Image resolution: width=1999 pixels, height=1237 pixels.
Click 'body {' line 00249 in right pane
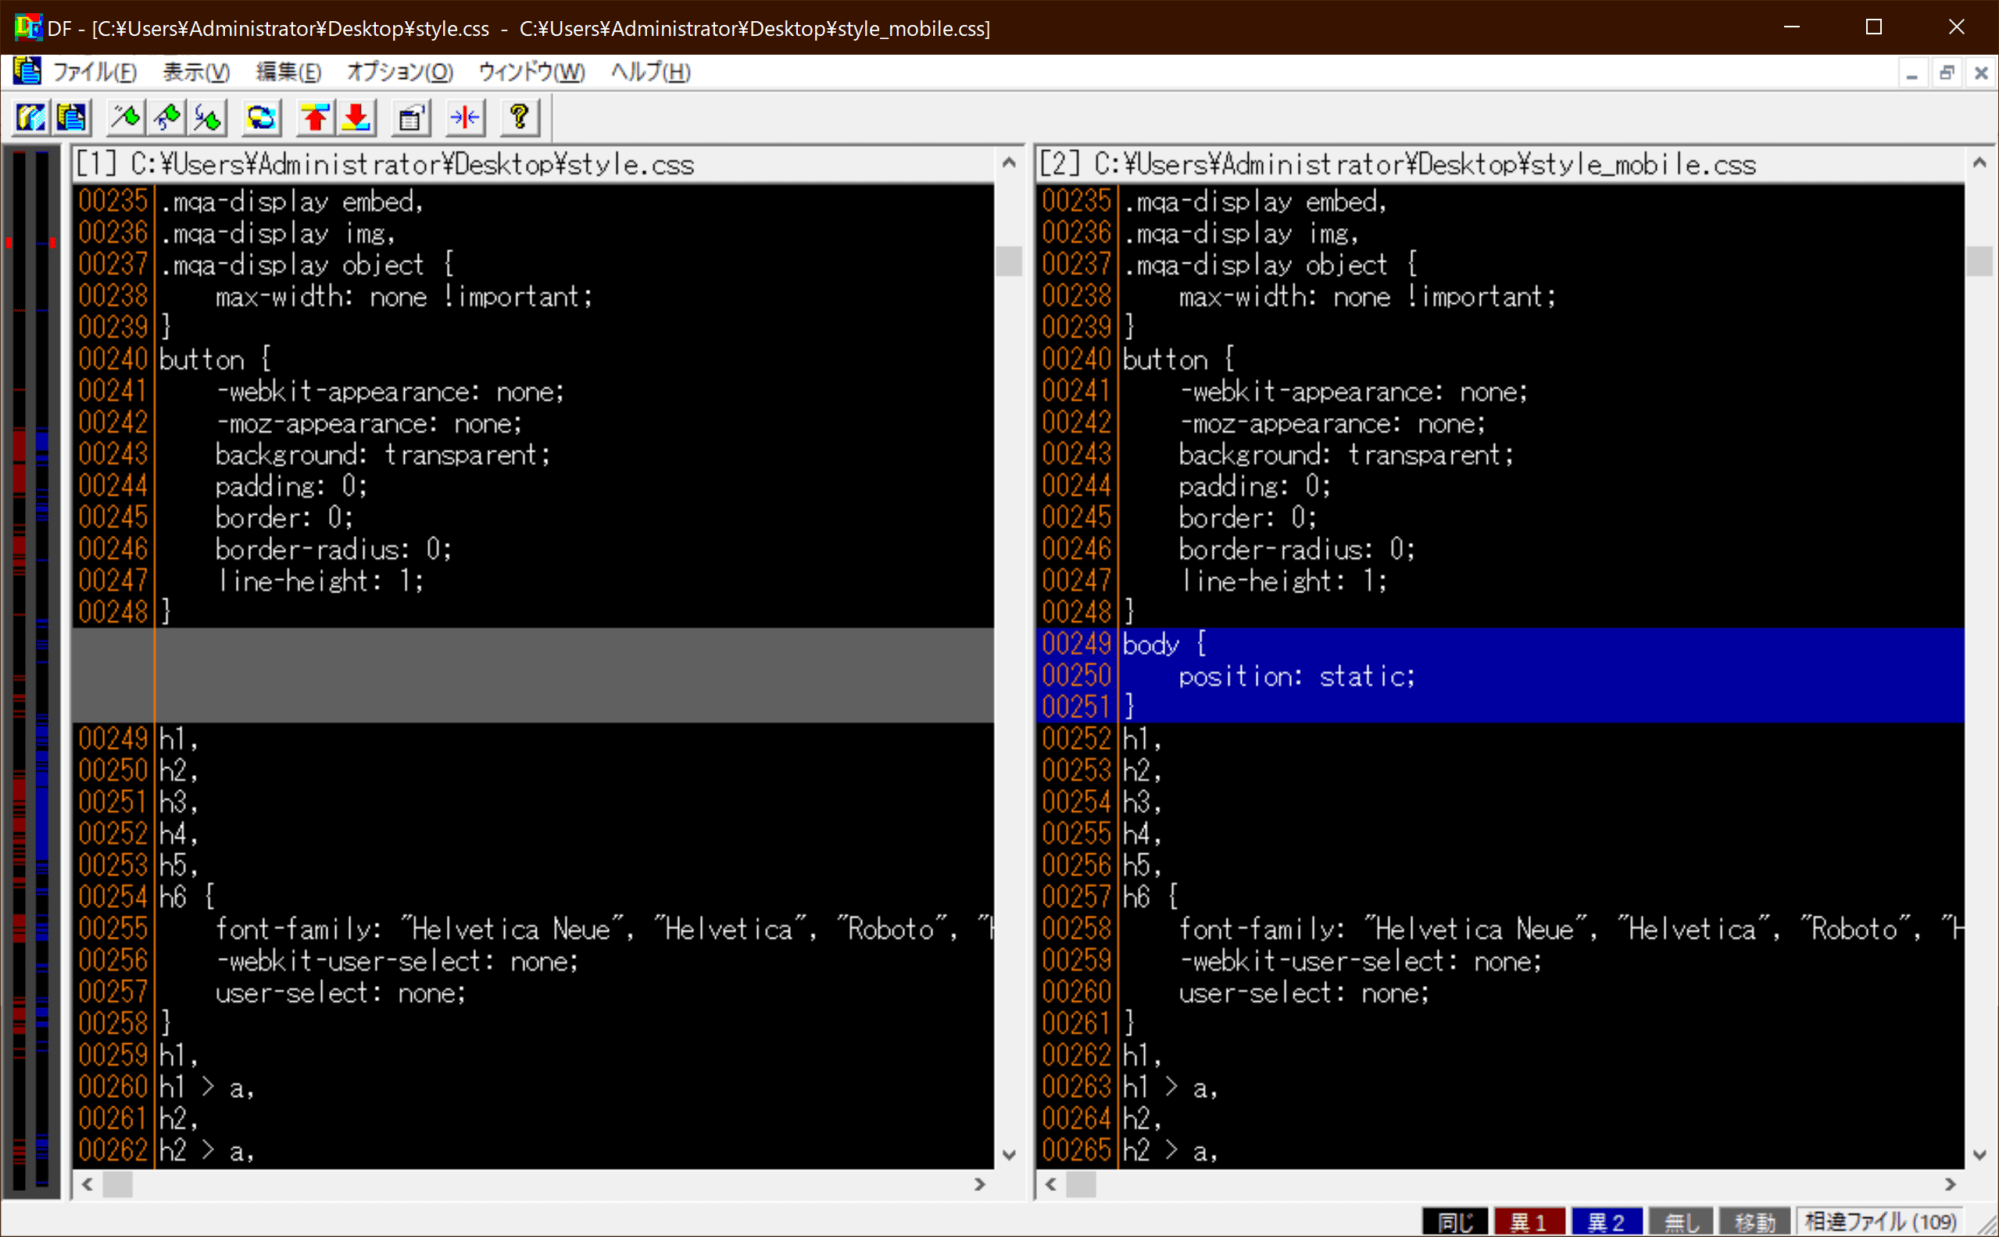point(1164,644)
